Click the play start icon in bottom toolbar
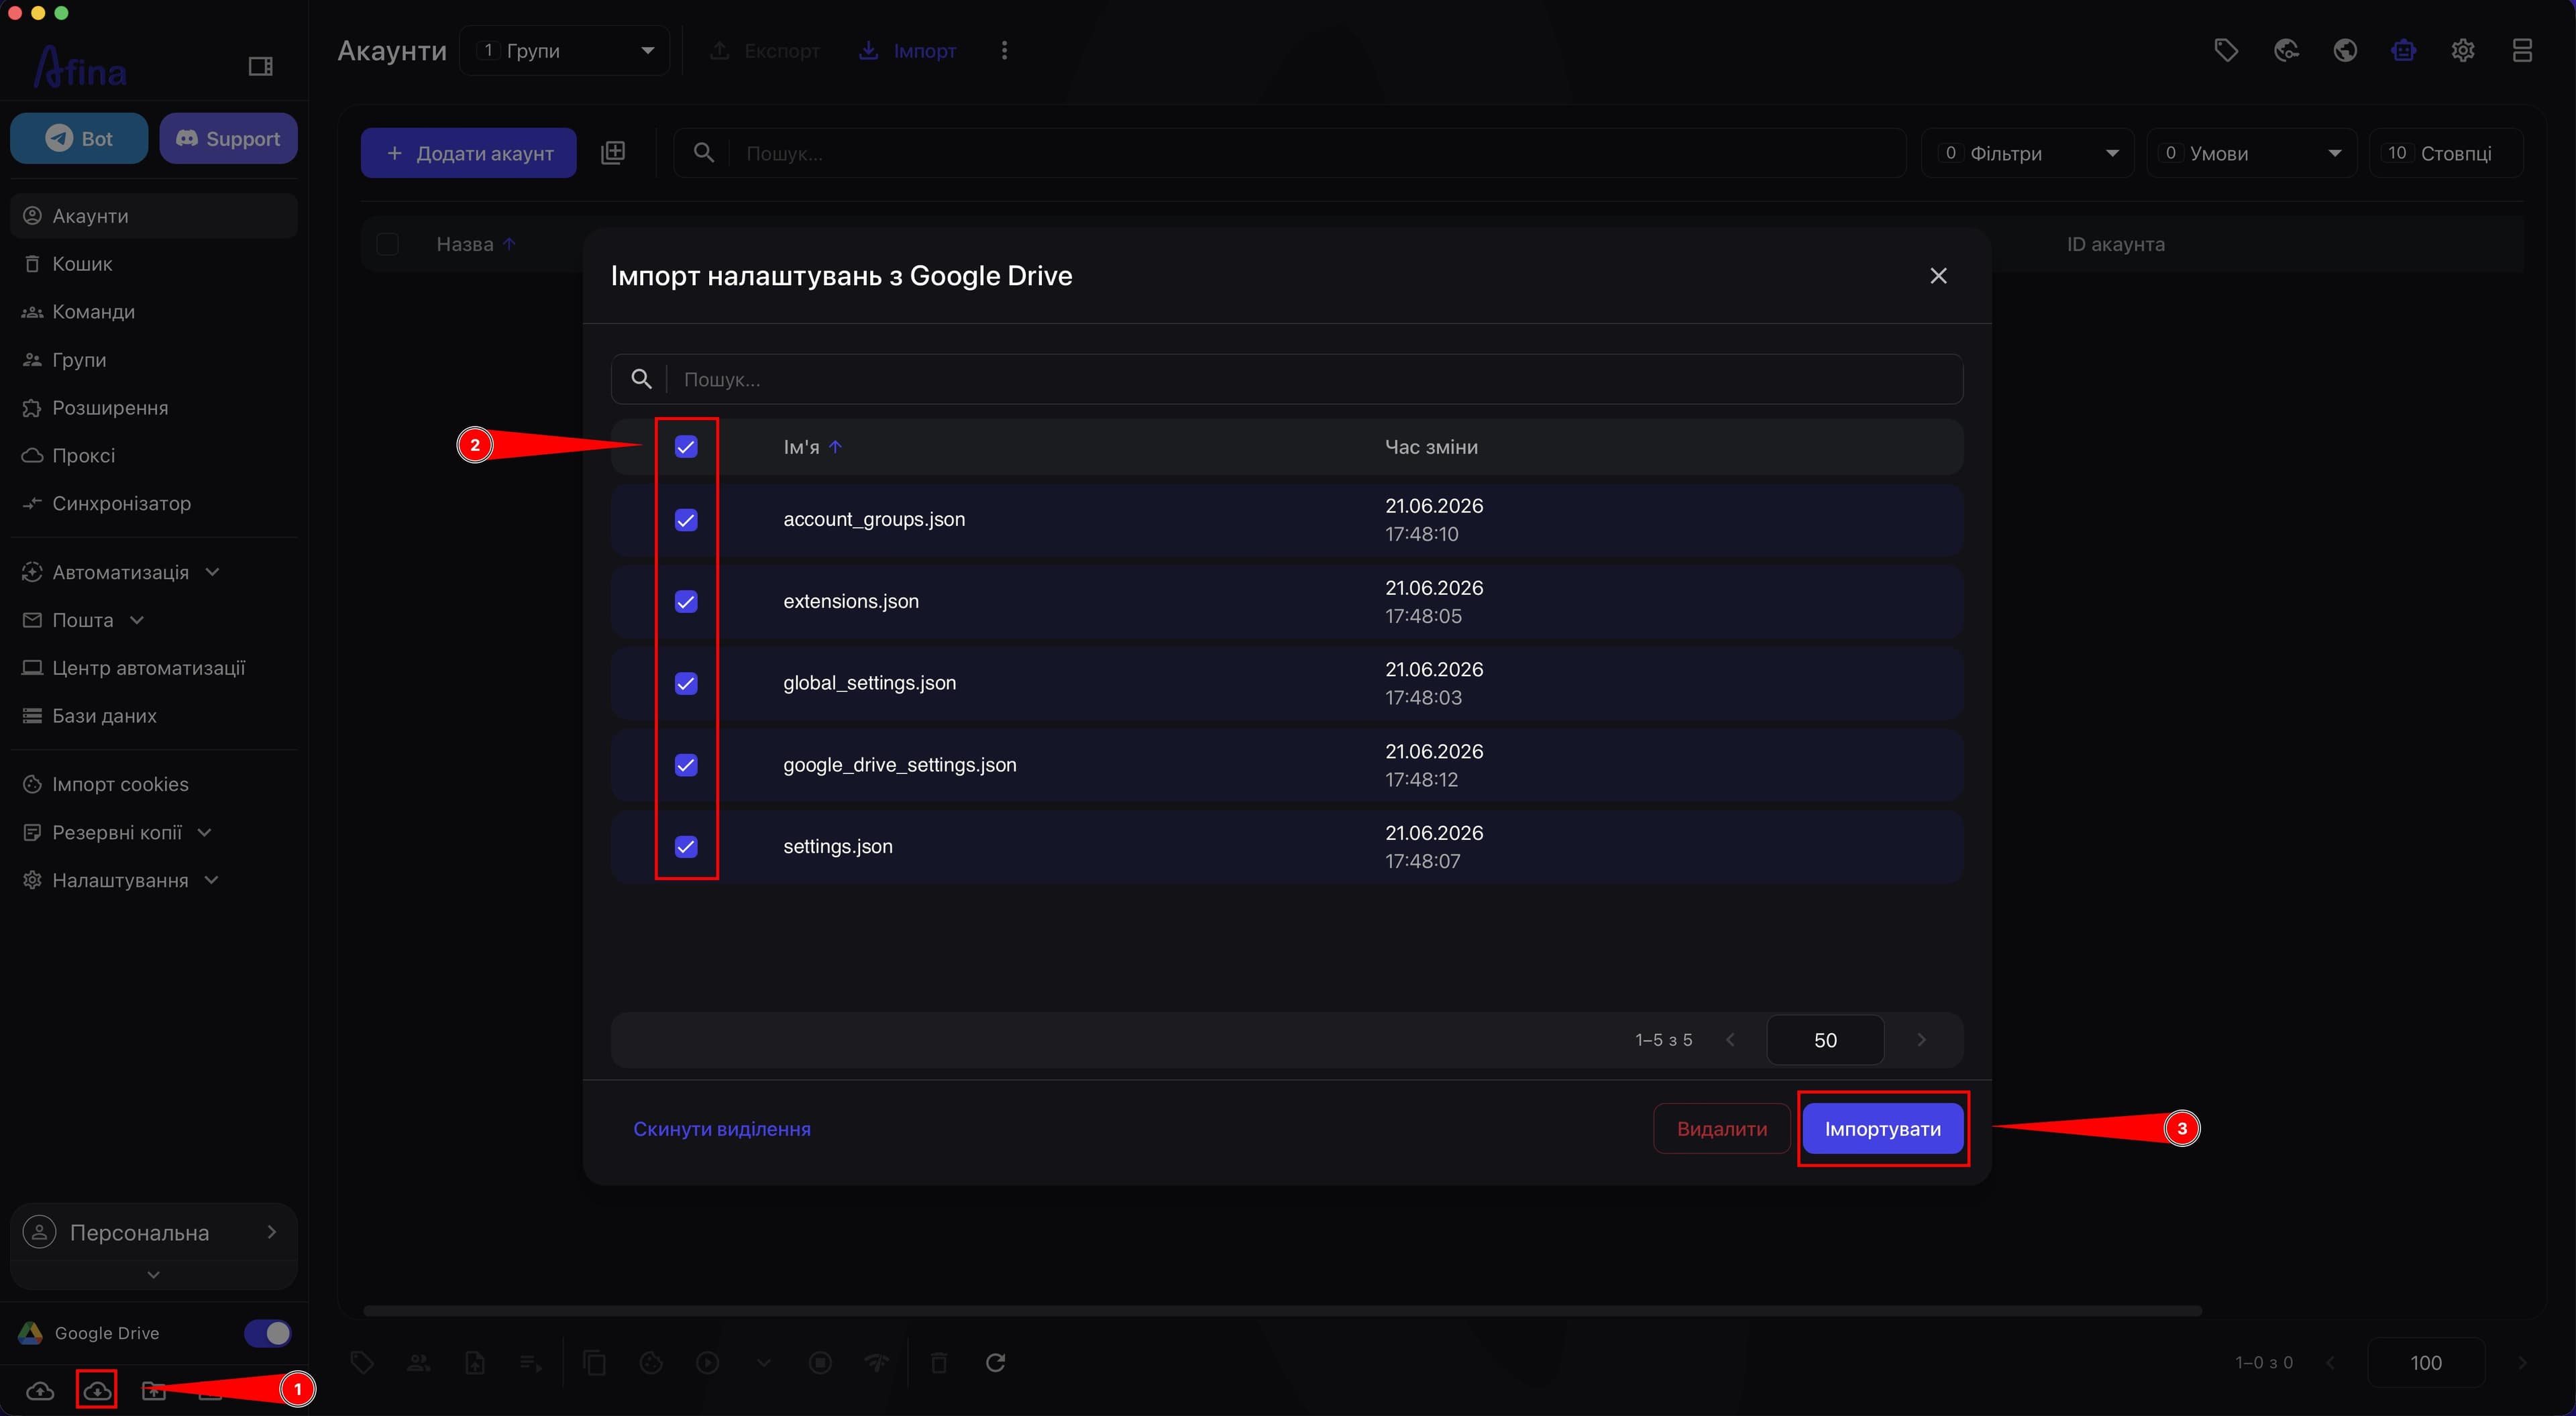2576x1416 pixels. 707,1362
